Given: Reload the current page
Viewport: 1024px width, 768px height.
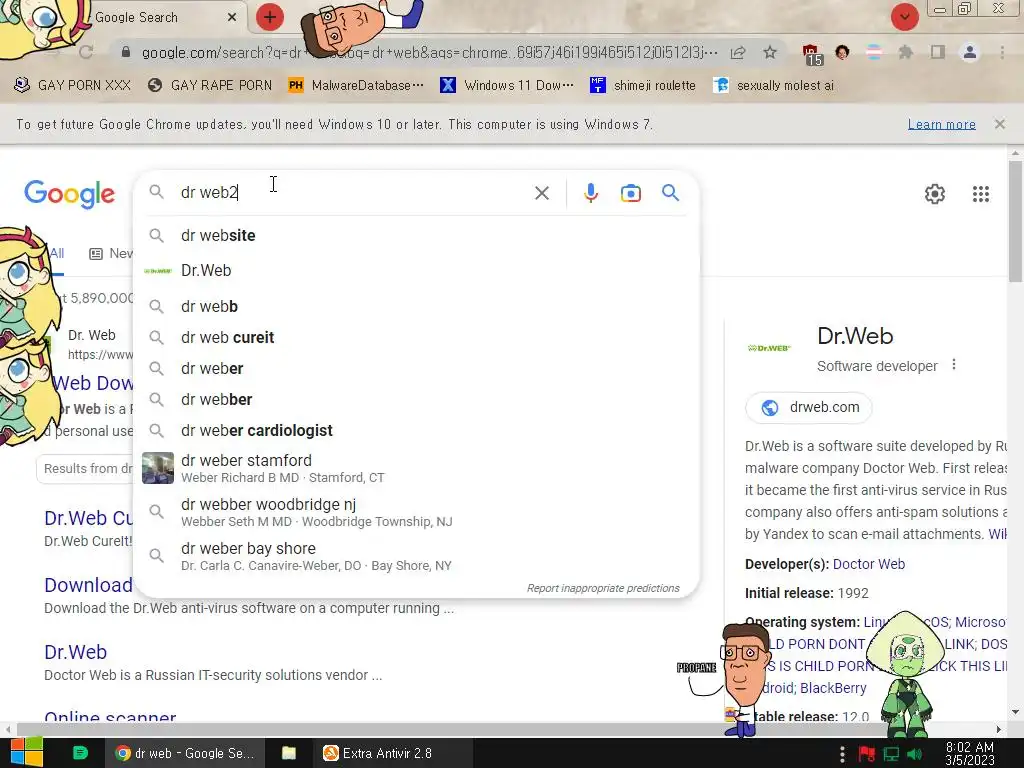Looking at the screenshot, I should (86, 52).
